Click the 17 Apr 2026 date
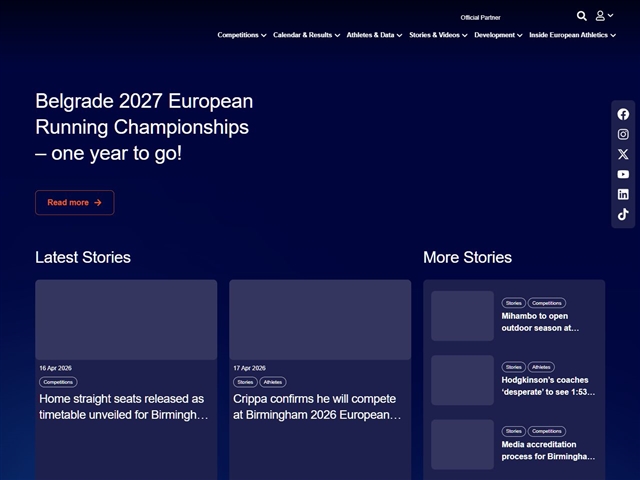The image size is (640, 480). [x=249, y=368]
